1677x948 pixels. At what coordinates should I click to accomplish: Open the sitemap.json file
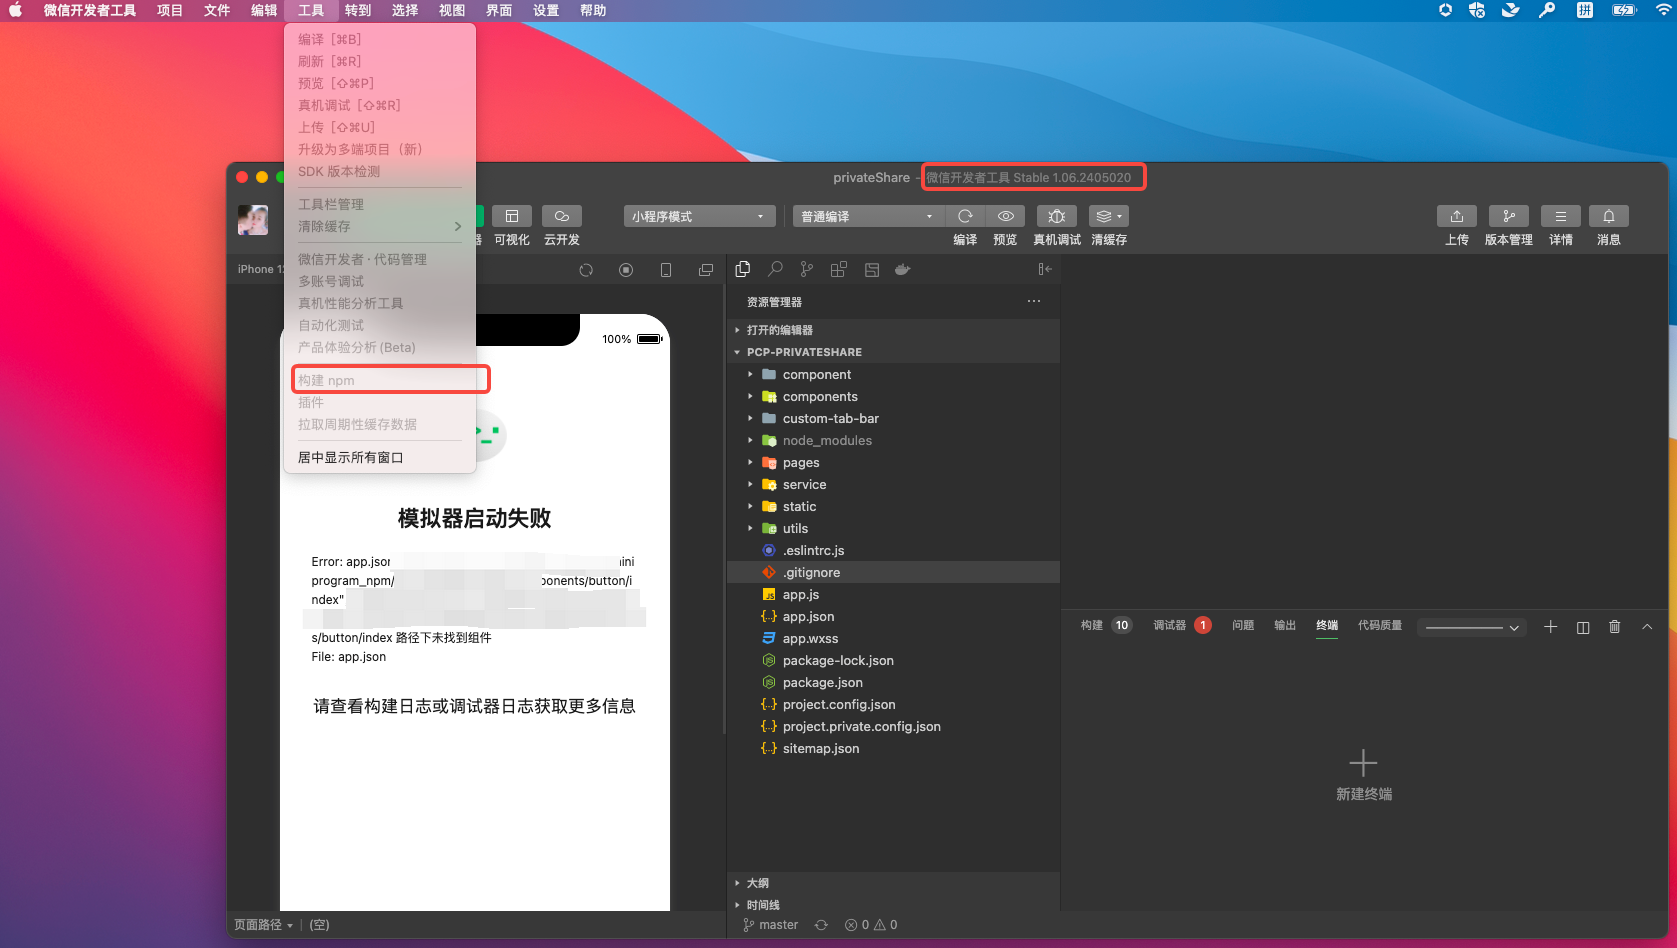tap(893, 749)
